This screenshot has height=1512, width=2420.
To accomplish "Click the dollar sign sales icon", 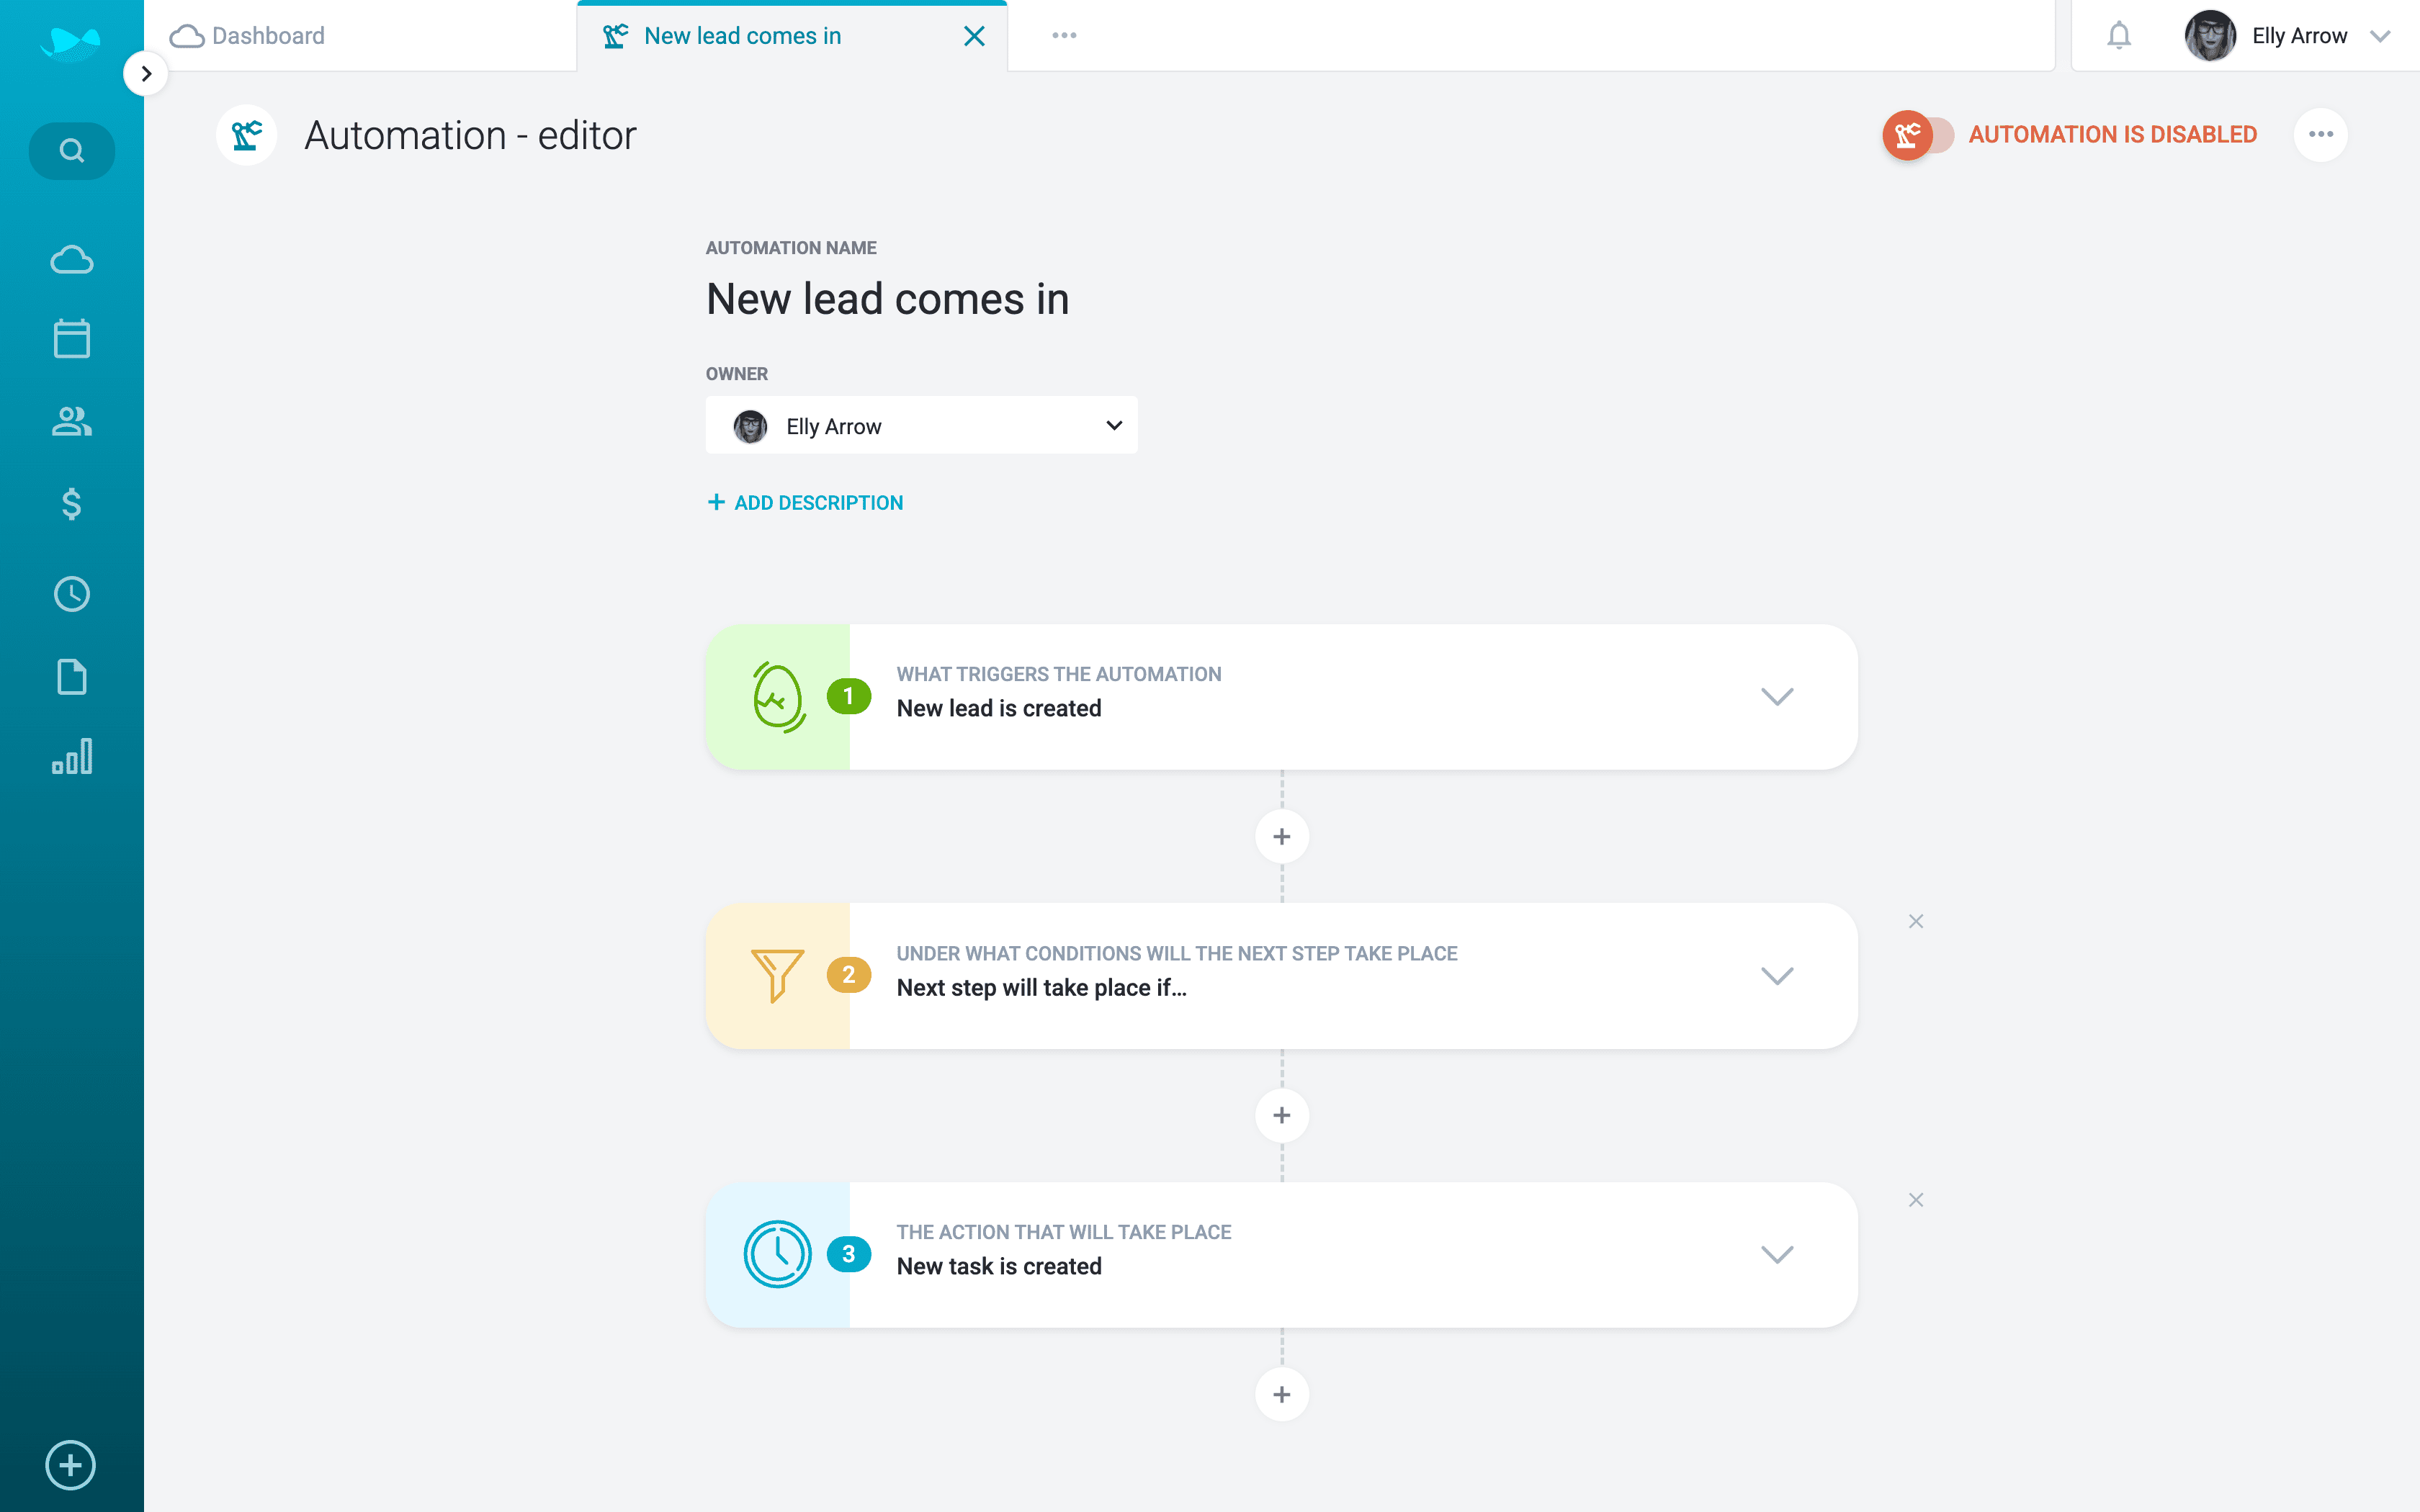I will [71, 504].
